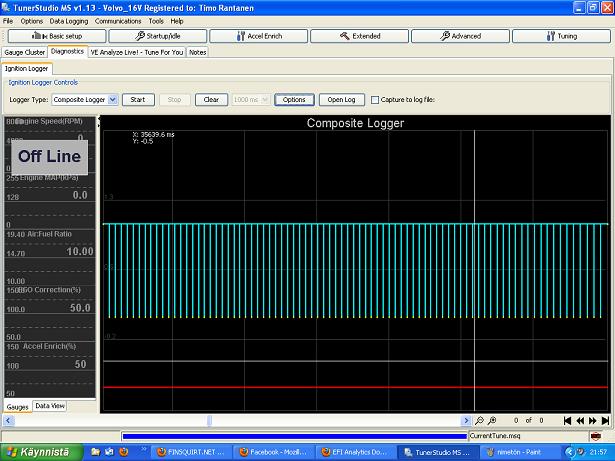Click the zoom out magnifier icon

click(480, 421)
